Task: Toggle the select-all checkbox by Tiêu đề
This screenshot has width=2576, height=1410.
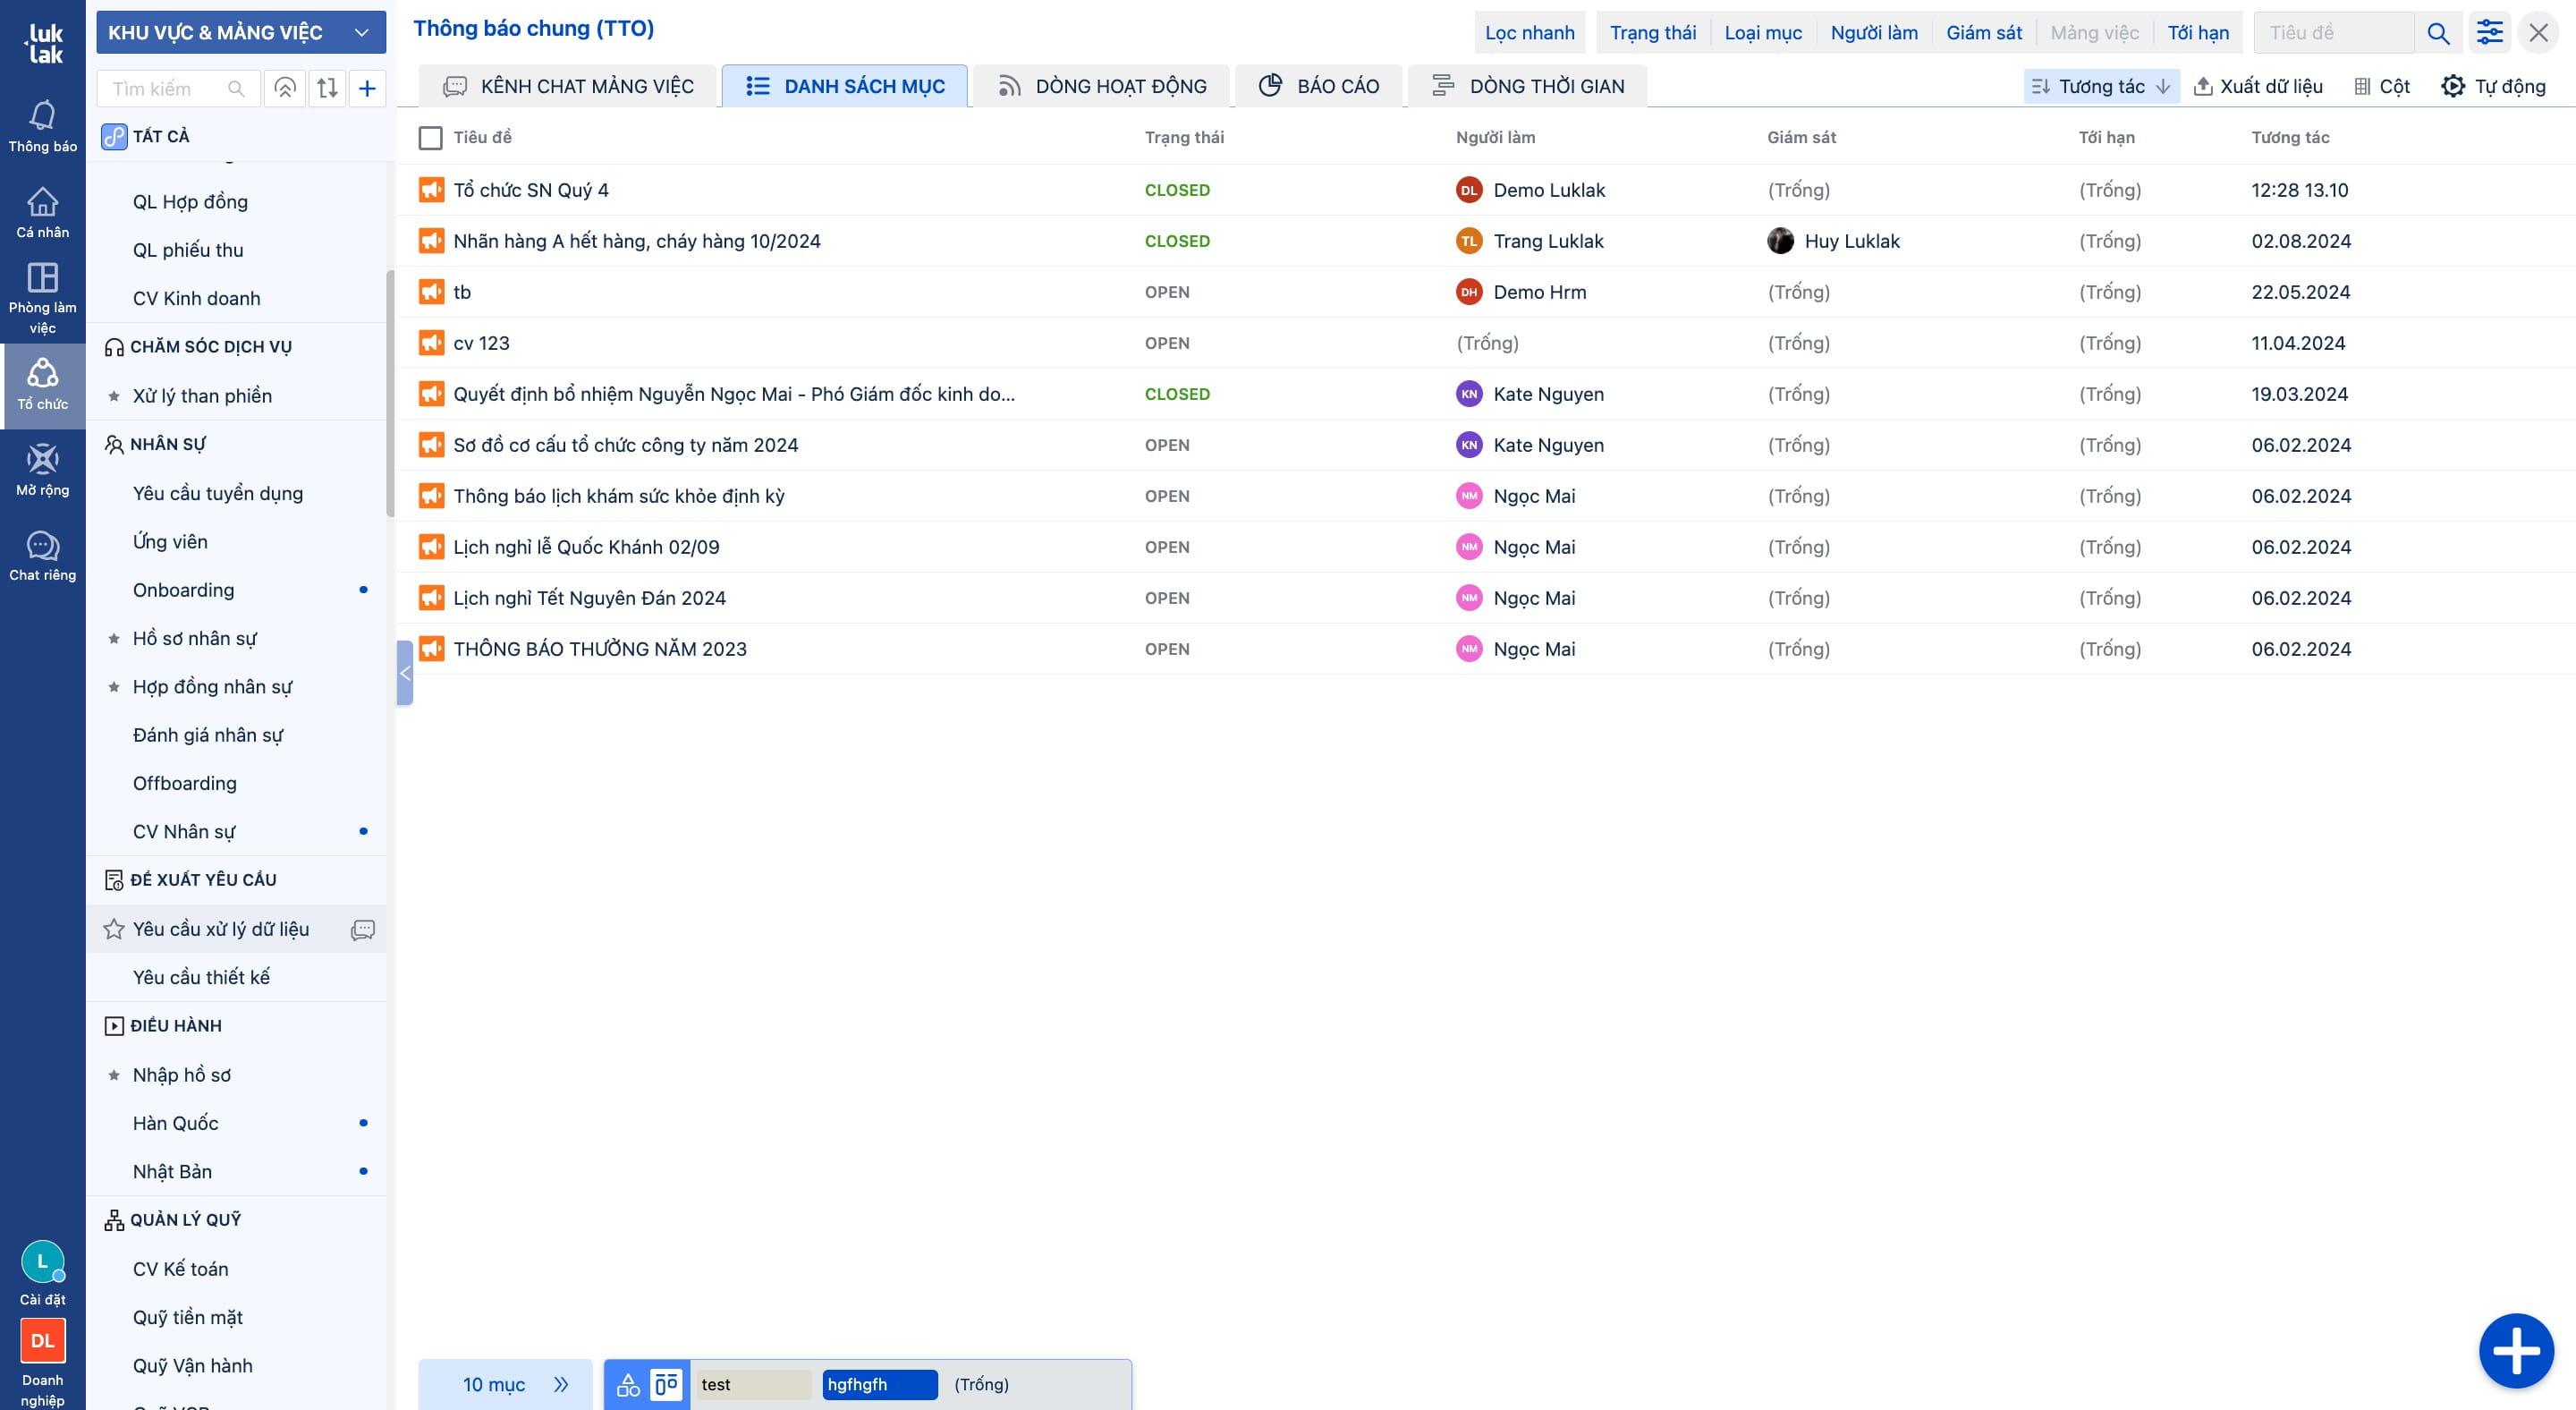Action: click(430, 138)
